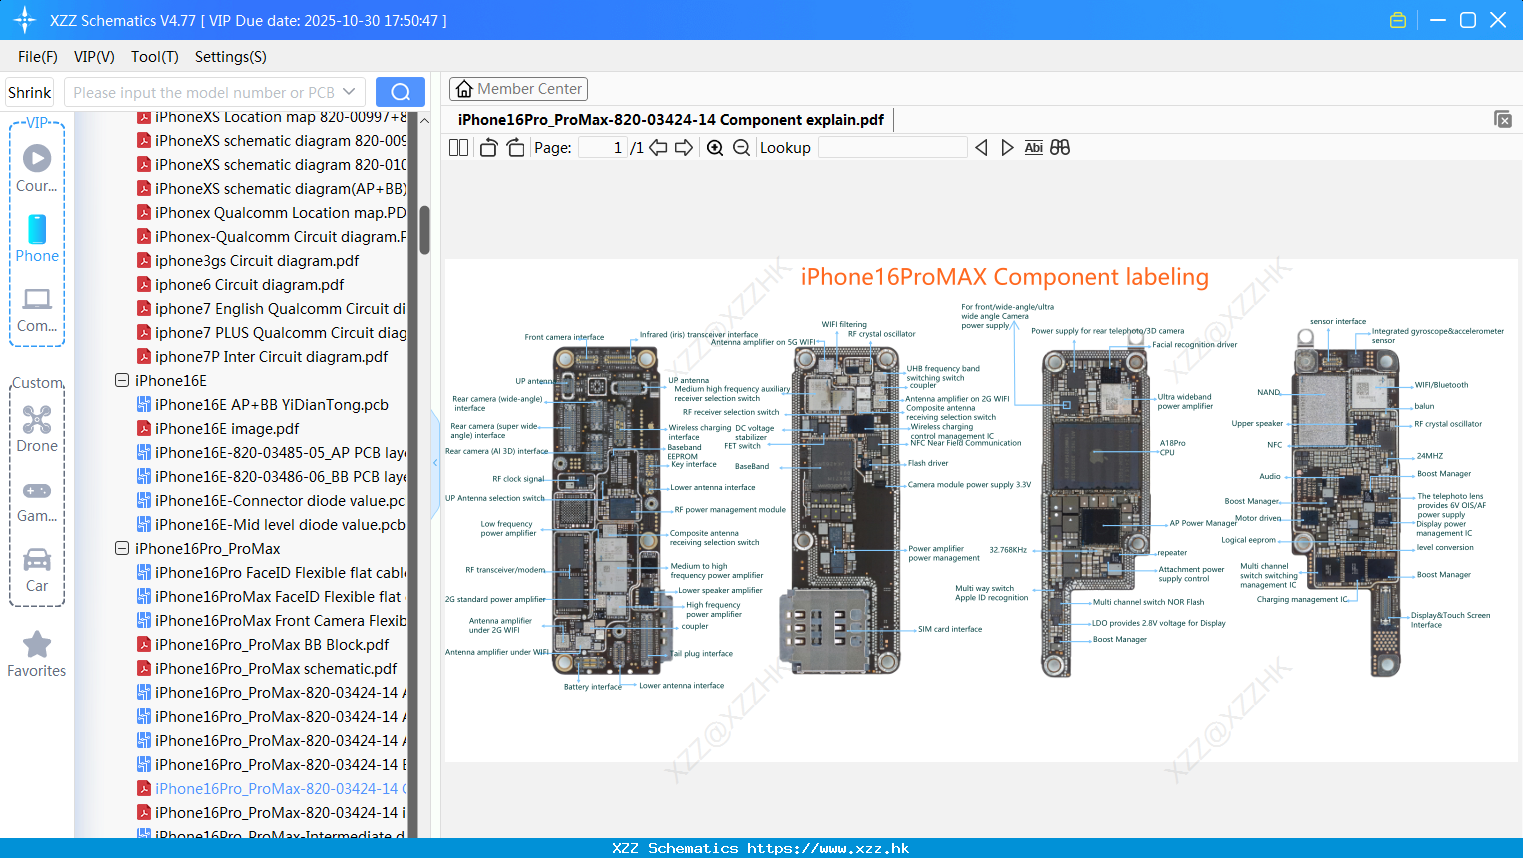Open iPhonex Qualcomm Location map file

(x=271, y=212)
